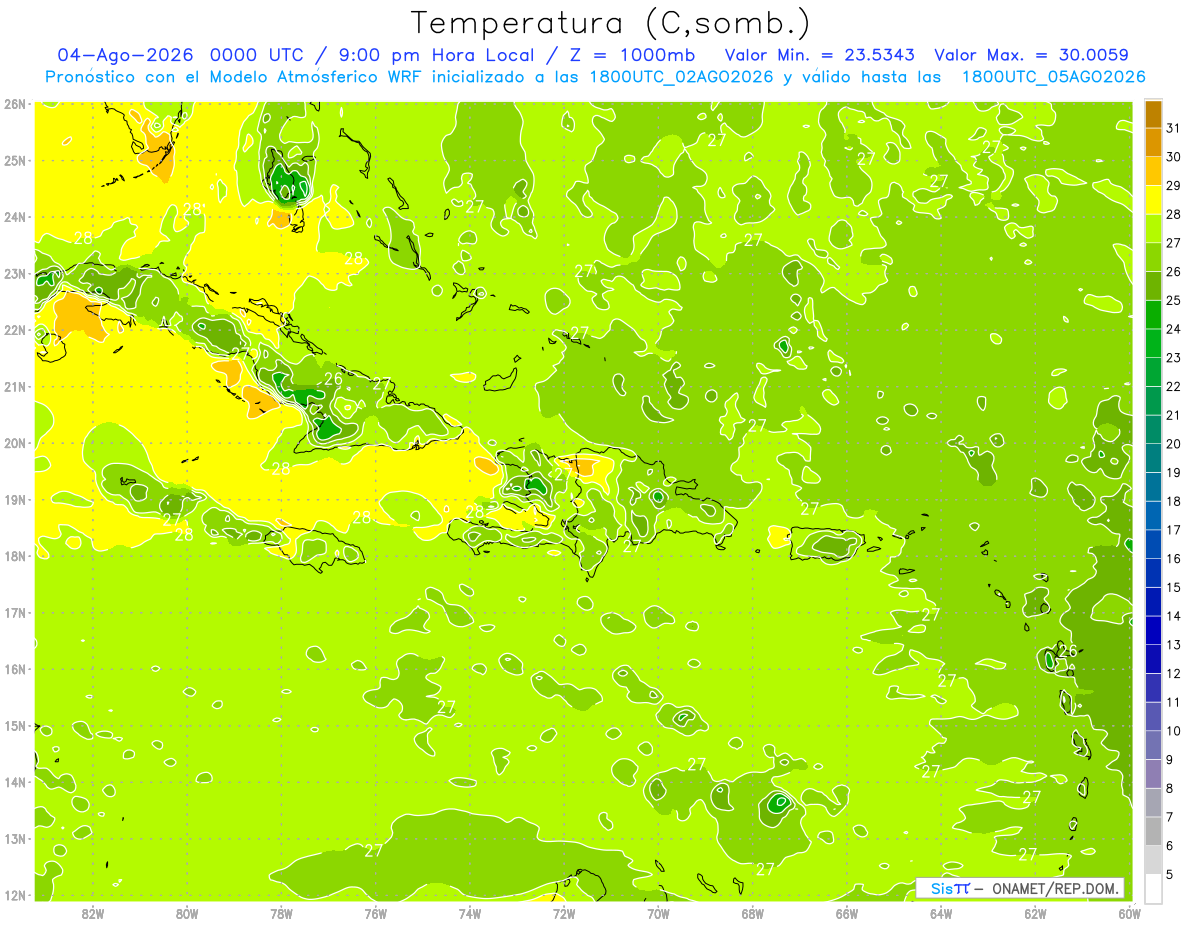This screenshot has width=1200, height=927.
Task: Click the longitude label "68W"
Action: click(753, 913)
